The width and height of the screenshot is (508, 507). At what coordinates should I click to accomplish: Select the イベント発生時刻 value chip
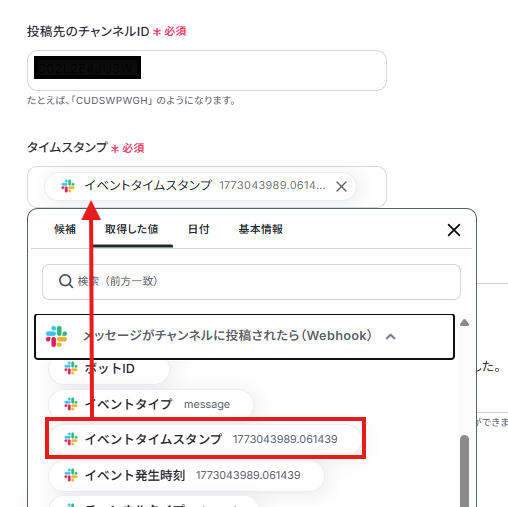(x=186, y=475)
